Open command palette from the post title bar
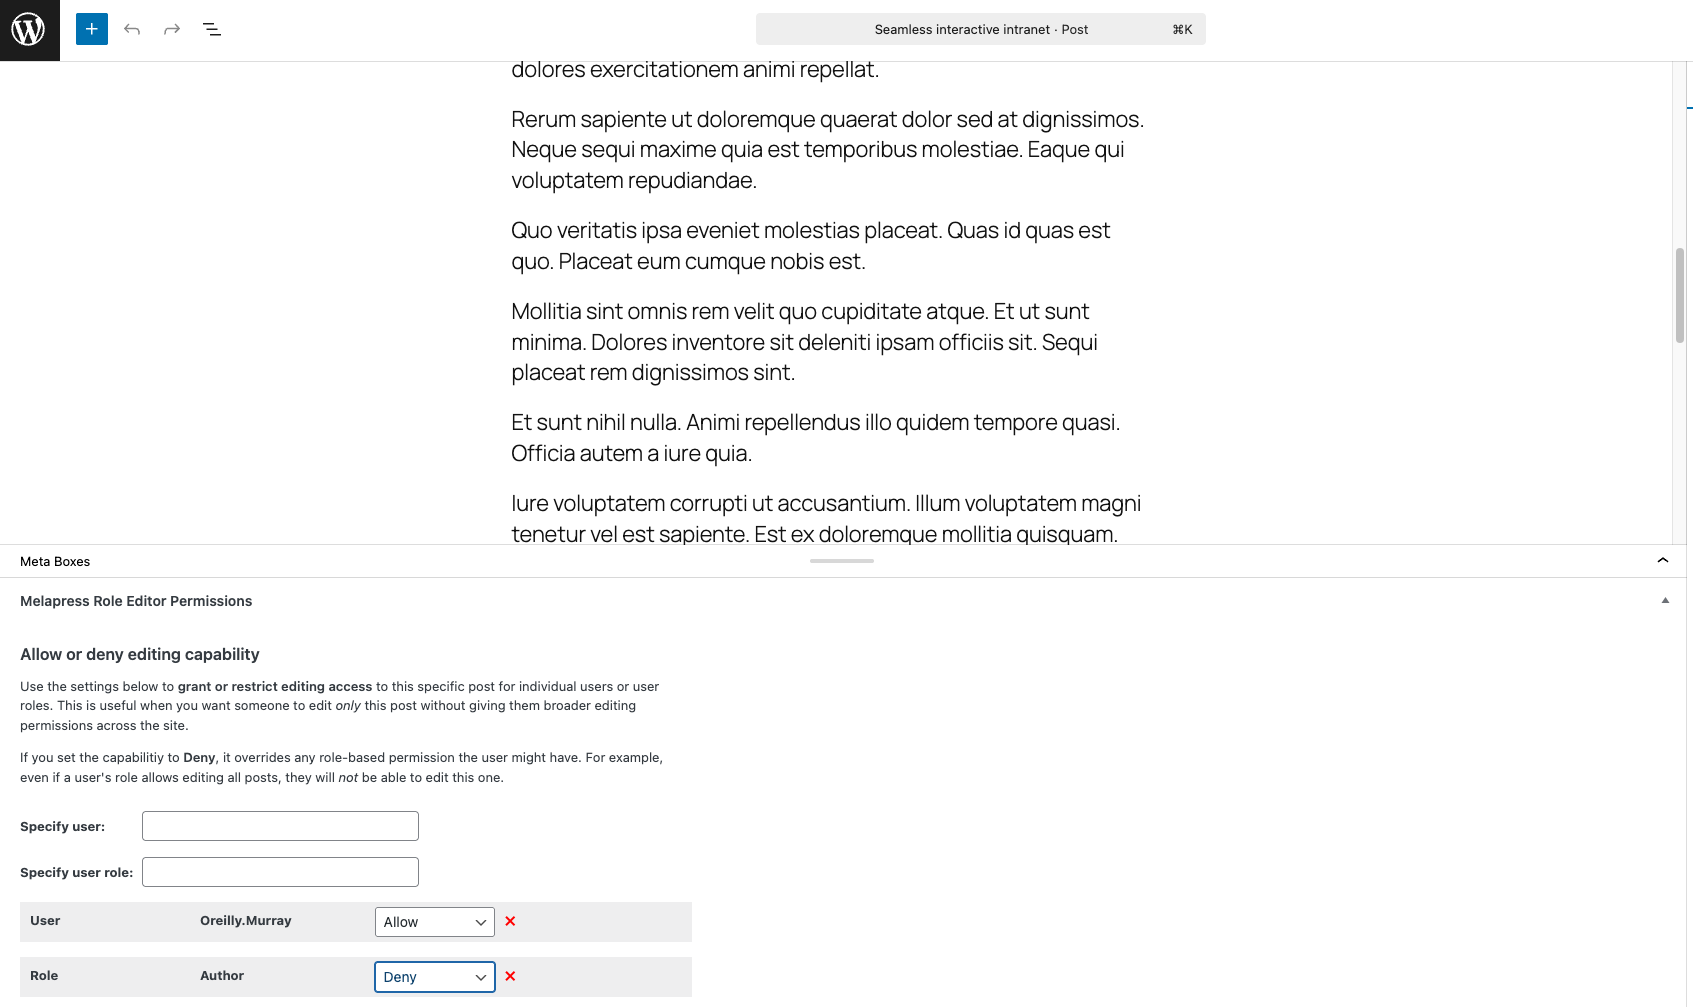Image resolution: width=1693 pixels, height=1007 pixels. pyautogui.click(x=980, y=29)
